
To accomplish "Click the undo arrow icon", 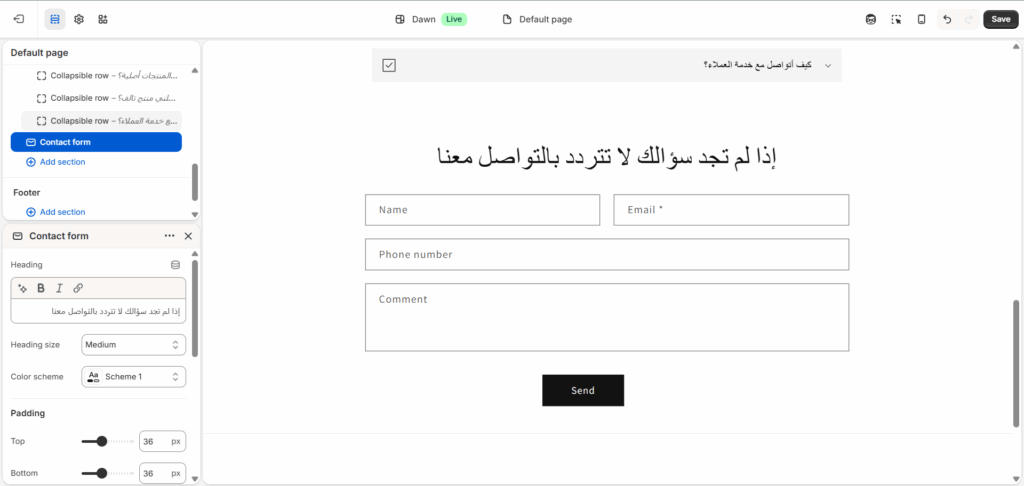I will [947, 19].
